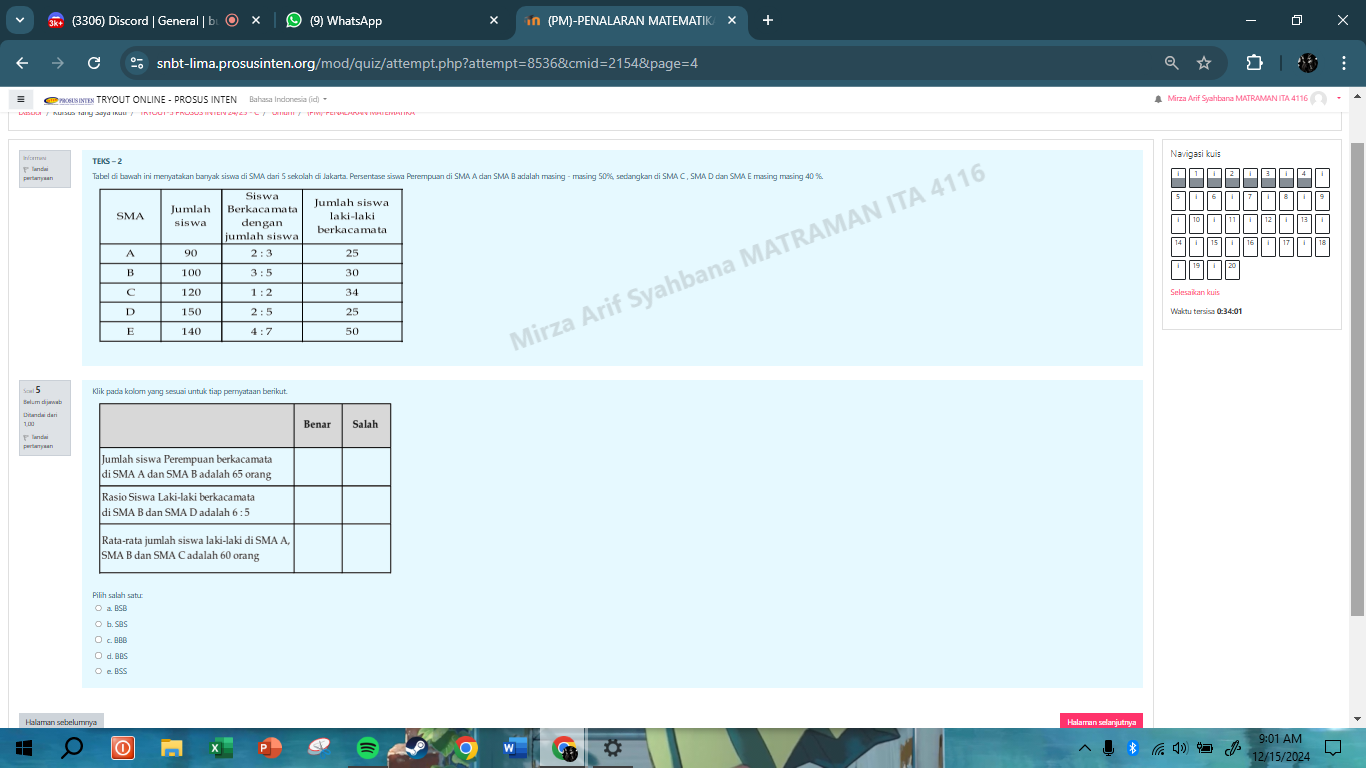1366x768 pixels.
Task: Bookmark this page with the star
Action: [1204, 63]
